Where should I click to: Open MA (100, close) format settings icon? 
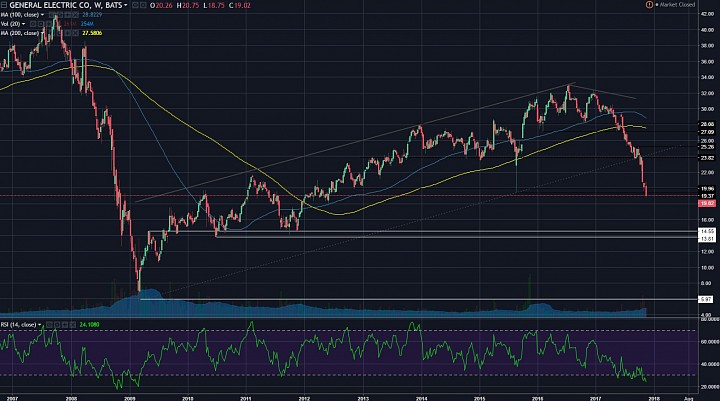60,15
